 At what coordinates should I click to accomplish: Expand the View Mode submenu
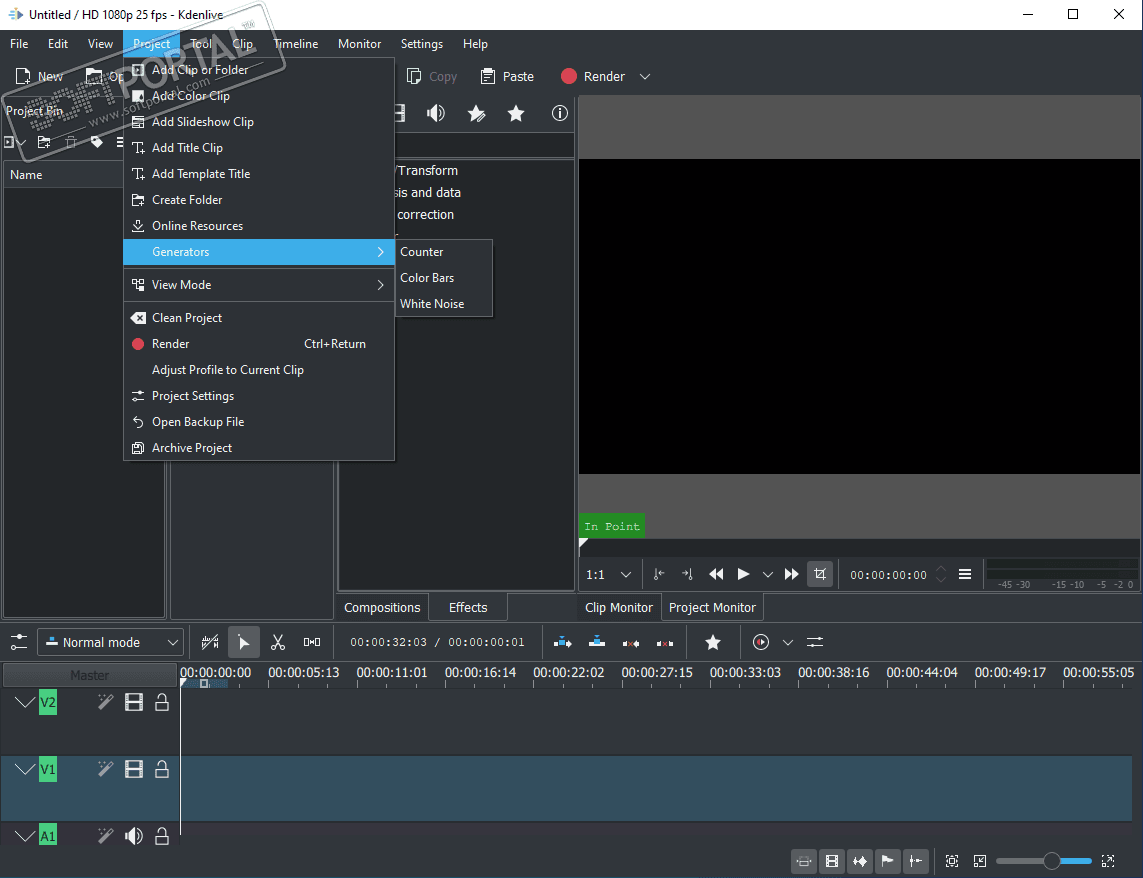pyautogui.click(x=259, y=284)
